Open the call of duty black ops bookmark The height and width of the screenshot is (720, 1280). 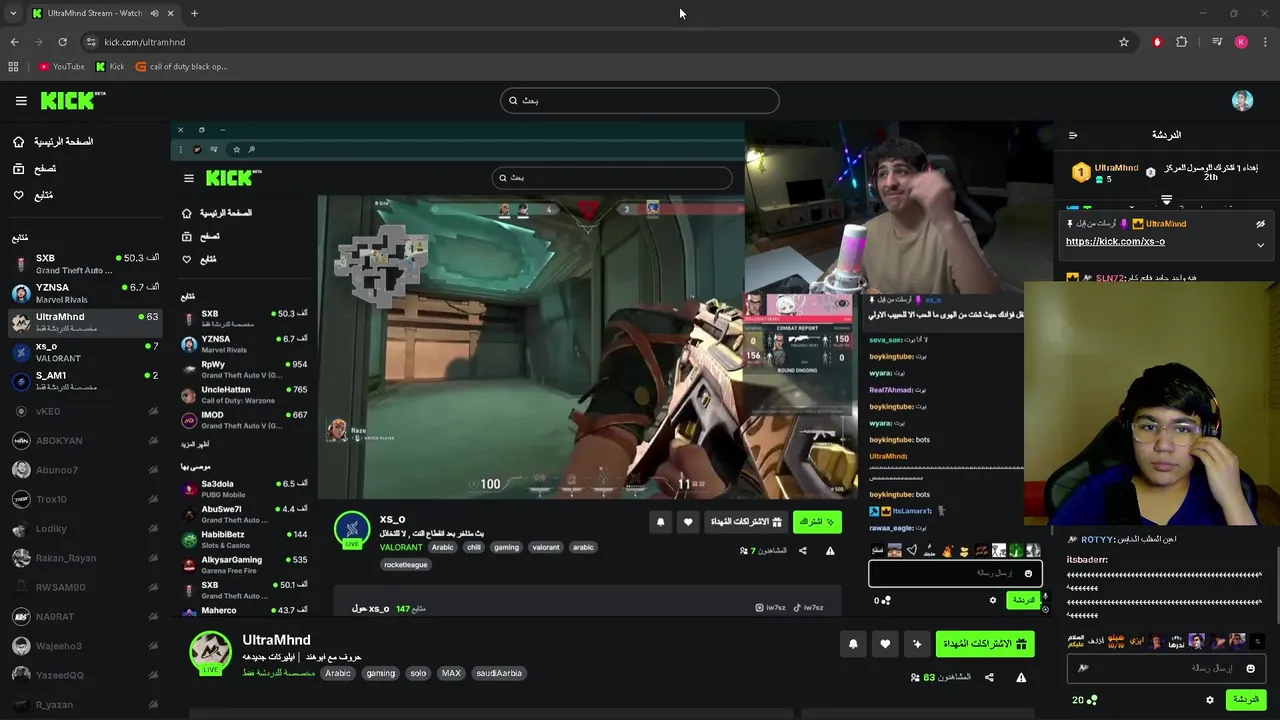coord(182,67)
